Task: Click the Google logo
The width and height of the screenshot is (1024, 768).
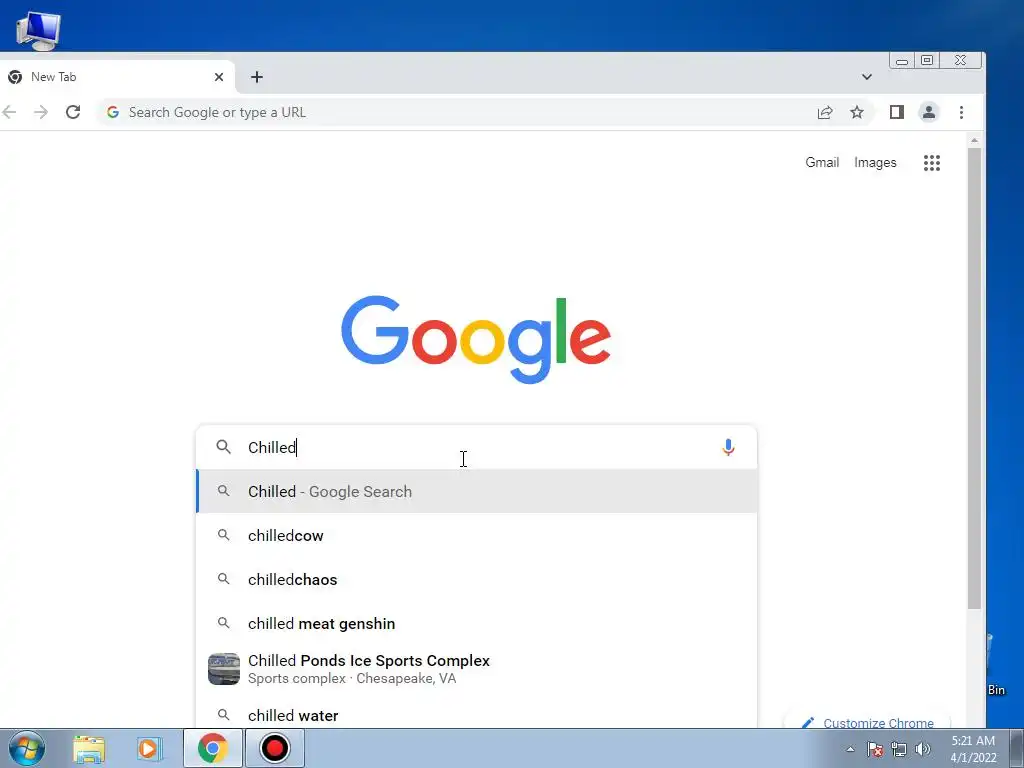Action: [476, 340]
